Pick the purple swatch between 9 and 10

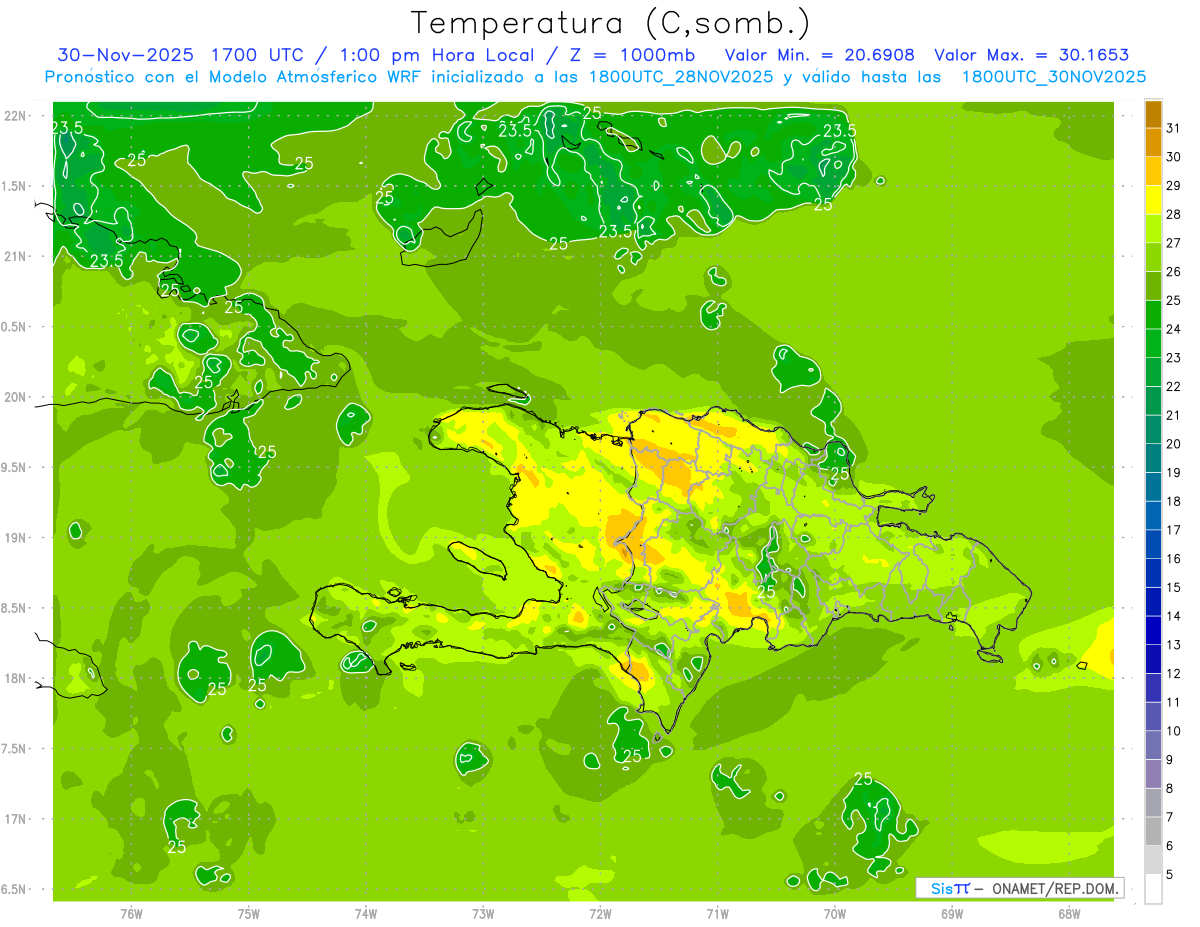(1153, 745)
